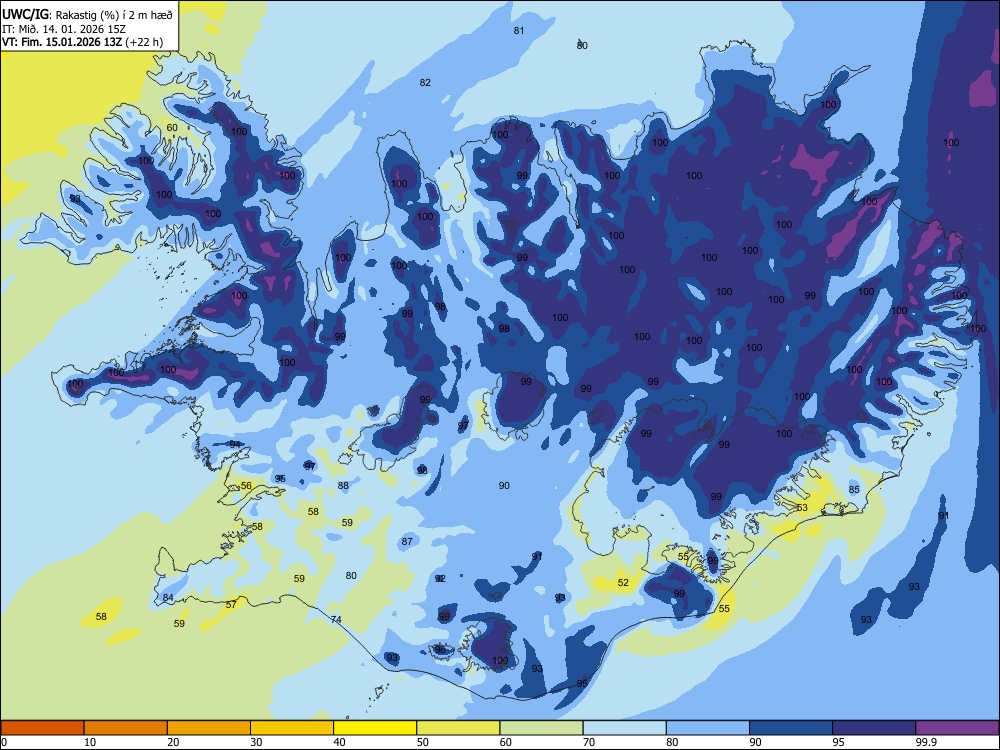Click the map value '81' over the northern sea

click(519, 31)
